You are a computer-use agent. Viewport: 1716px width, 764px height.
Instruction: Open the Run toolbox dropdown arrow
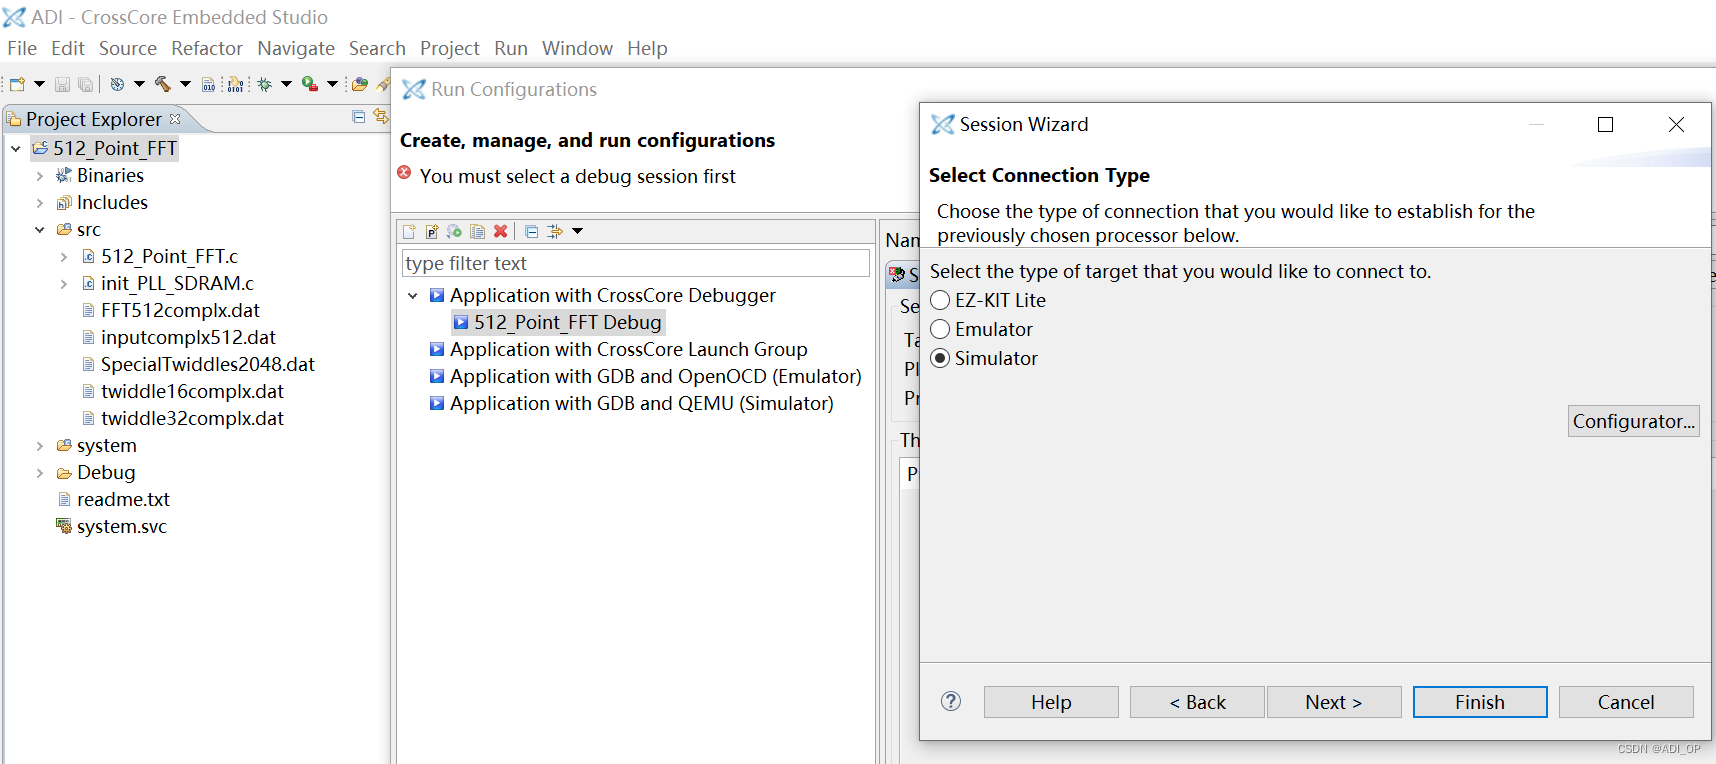coord(332,84)
